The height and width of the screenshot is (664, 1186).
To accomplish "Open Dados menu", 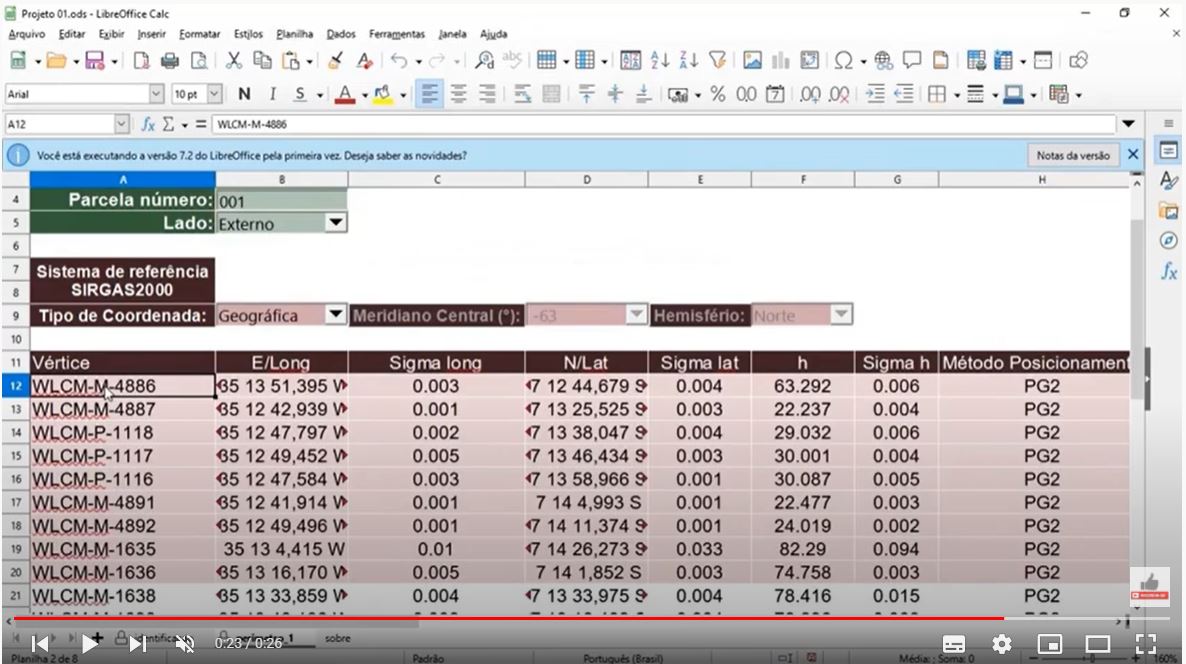I will tap(341, 34).
